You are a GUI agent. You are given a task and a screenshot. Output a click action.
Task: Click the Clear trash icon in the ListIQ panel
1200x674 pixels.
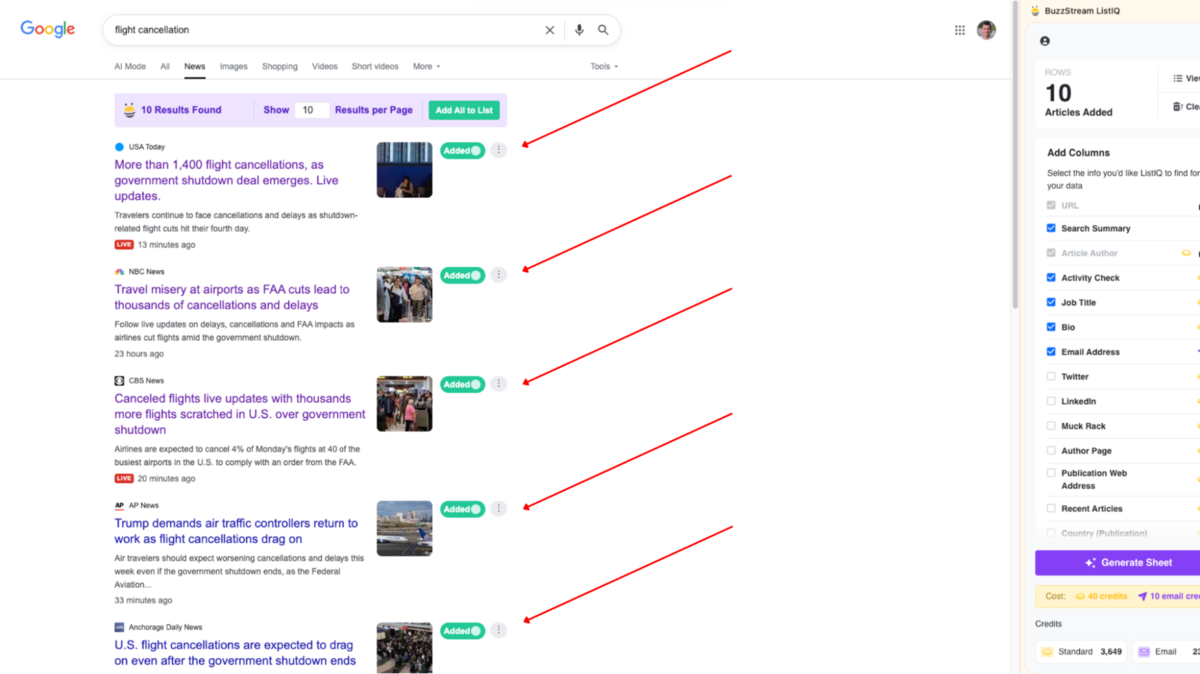click(1178, 105)
